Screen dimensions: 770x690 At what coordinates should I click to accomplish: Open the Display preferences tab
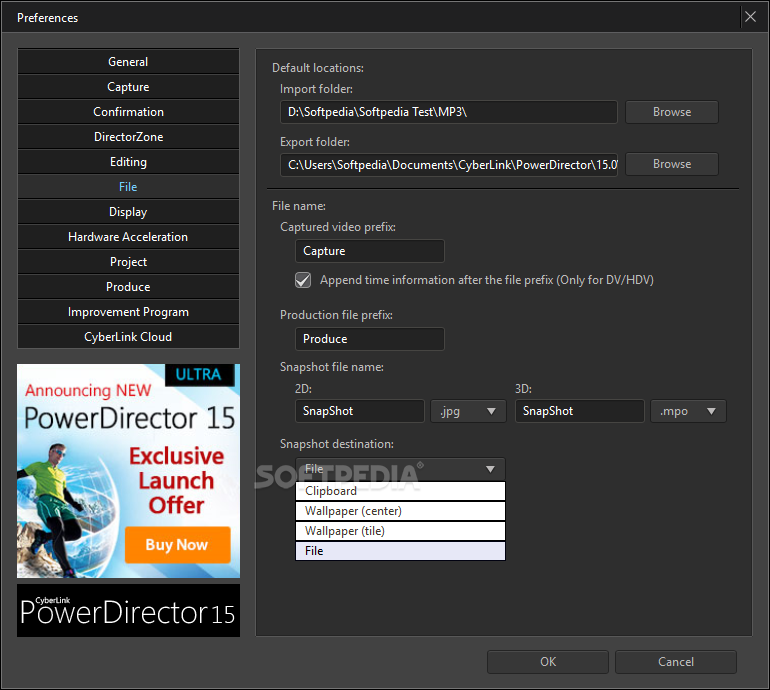(x=128, y=212)
